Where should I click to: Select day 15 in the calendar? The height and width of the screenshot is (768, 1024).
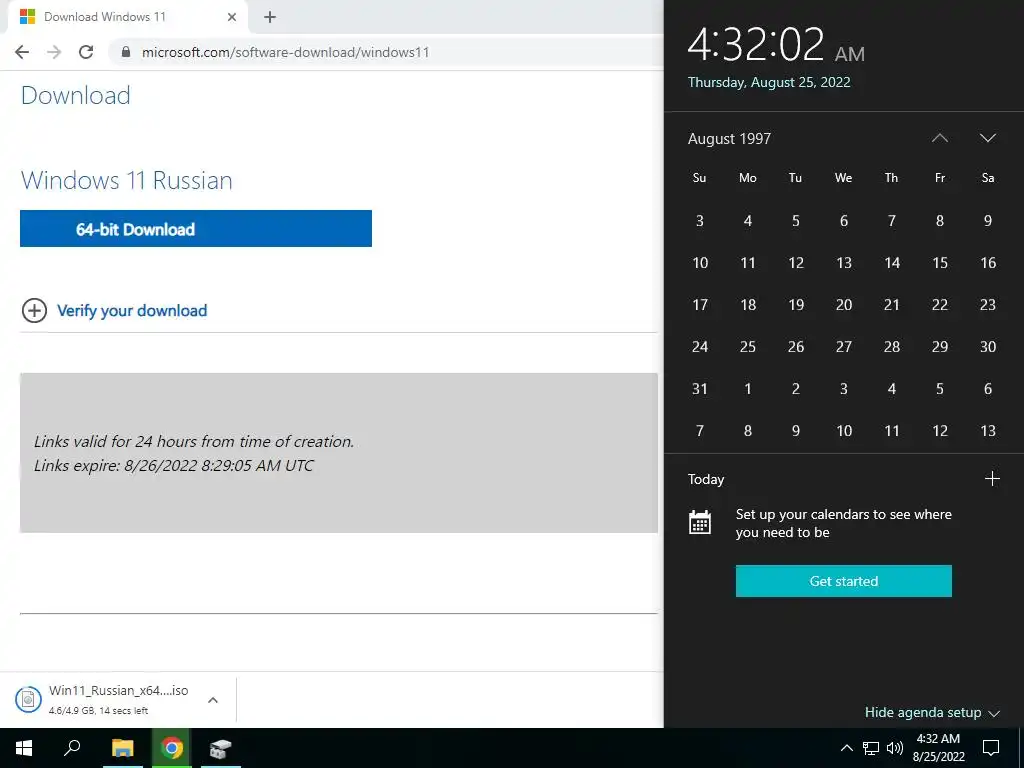point(940,263)
